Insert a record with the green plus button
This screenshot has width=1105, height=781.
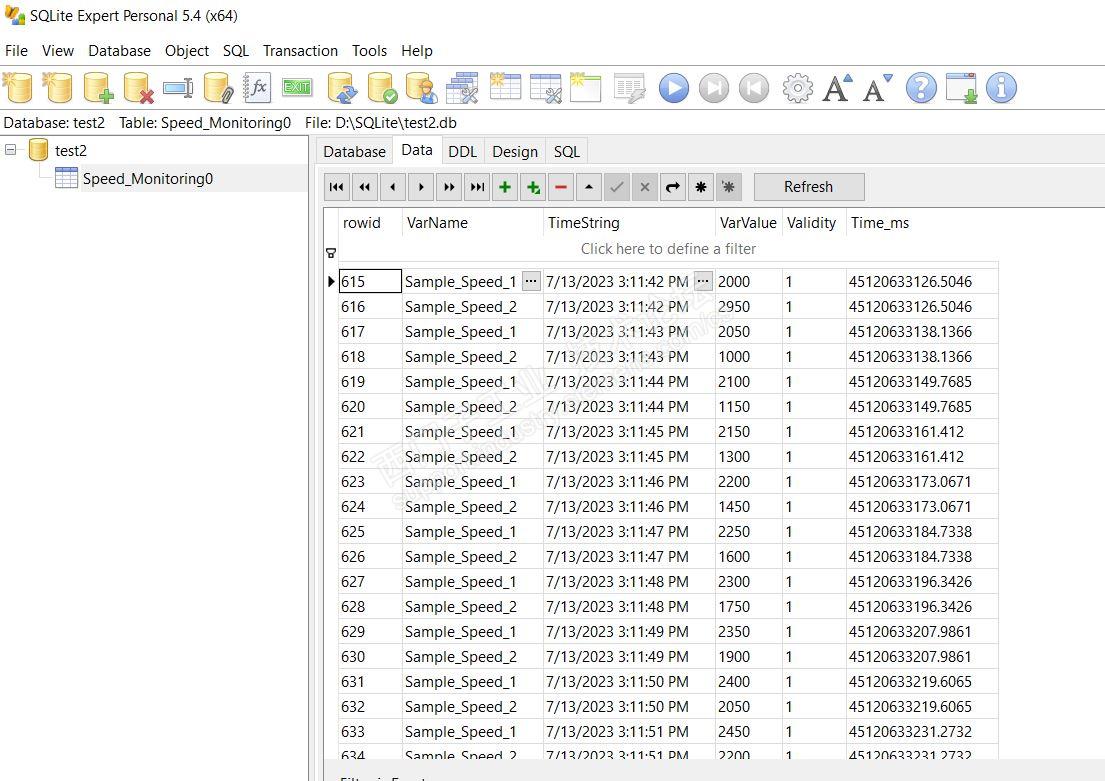point(505,187)
